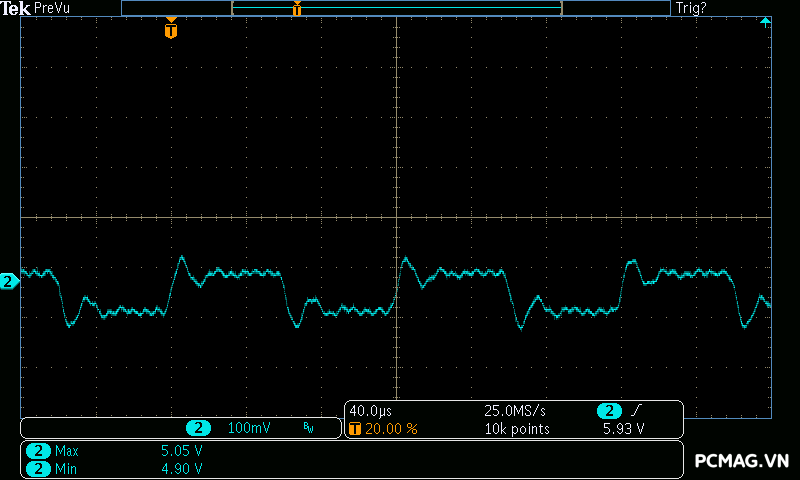This screenshot has height=480, width=800.
Task: Select the 40.0µs horizontal scale readout
Action: tap(369, 411)
